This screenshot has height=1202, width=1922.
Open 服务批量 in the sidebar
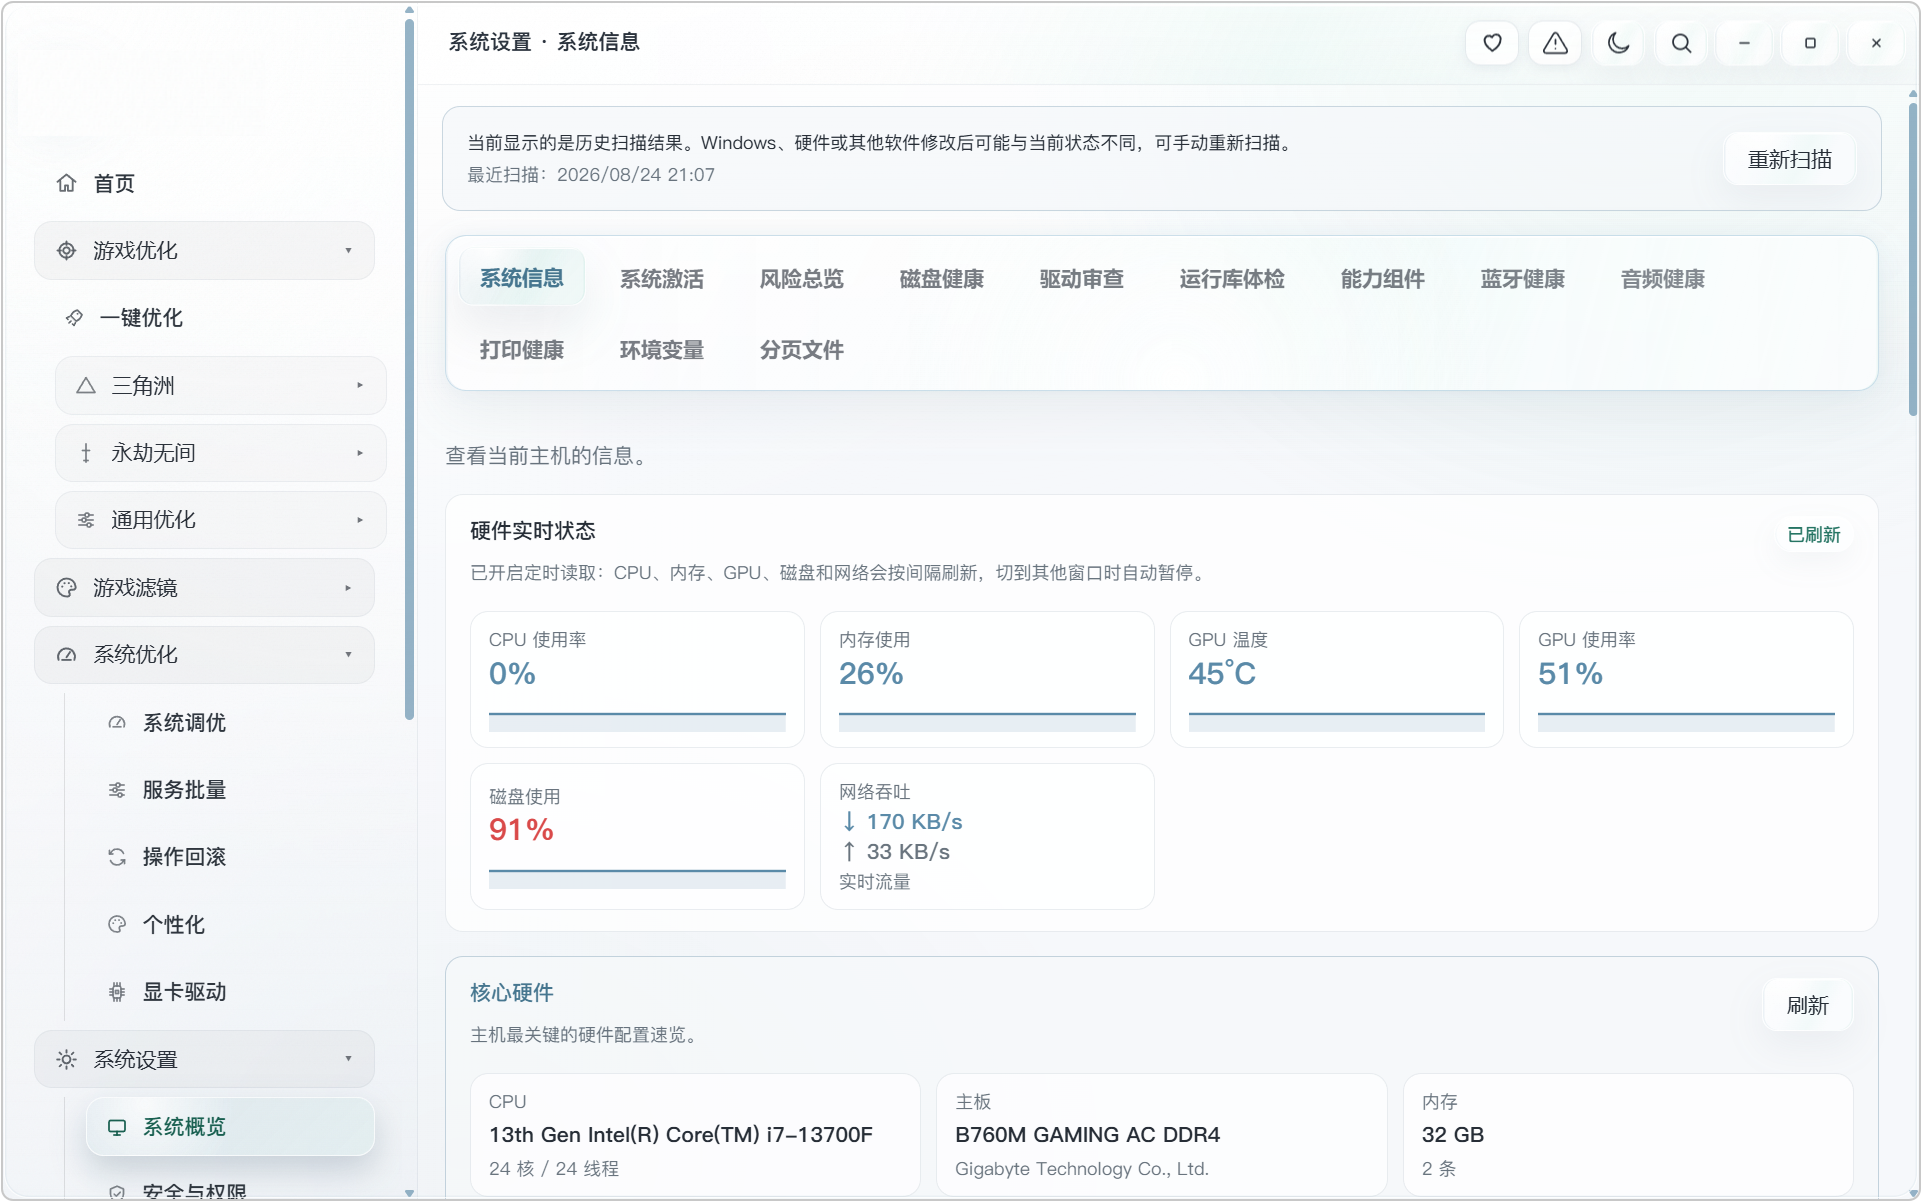pos(230,790)
